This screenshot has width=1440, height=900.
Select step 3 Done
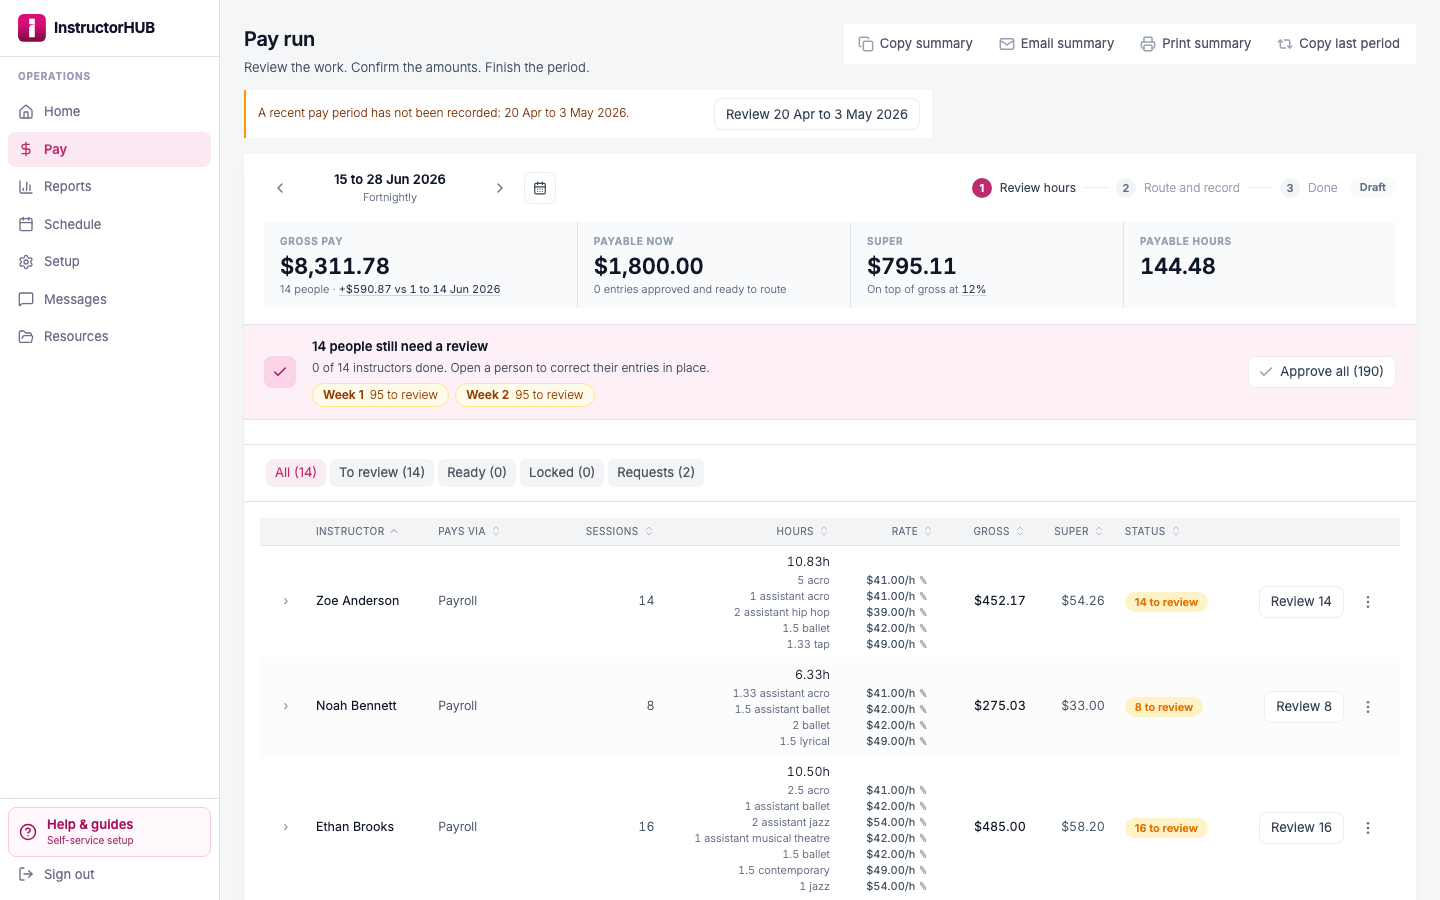pyautogui.click(x=1309, y=188)
